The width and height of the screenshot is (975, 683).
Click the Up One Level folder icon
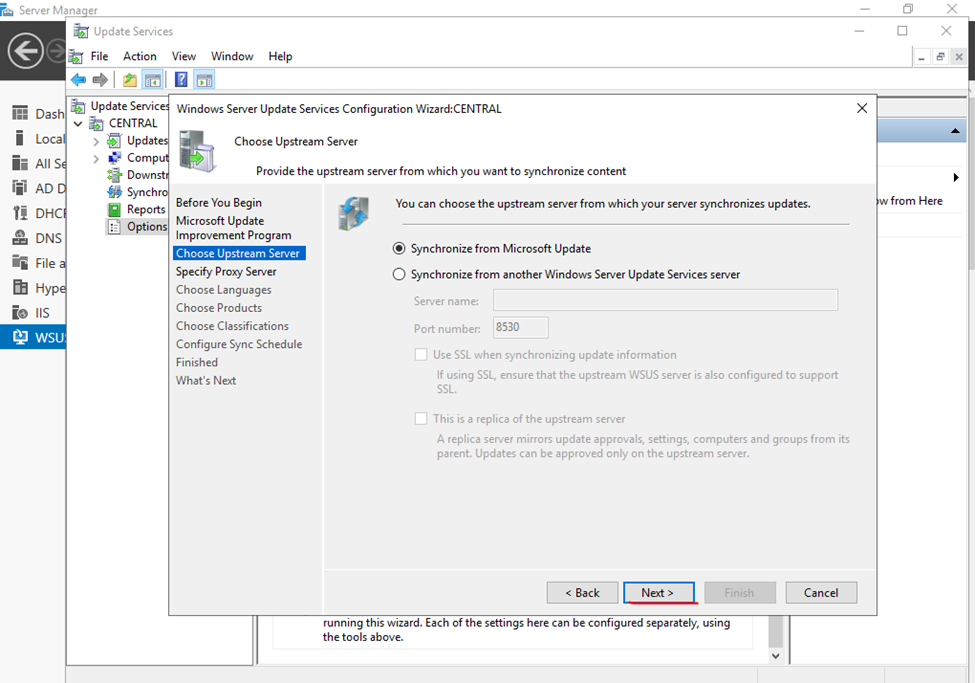[x=130, y=80]
